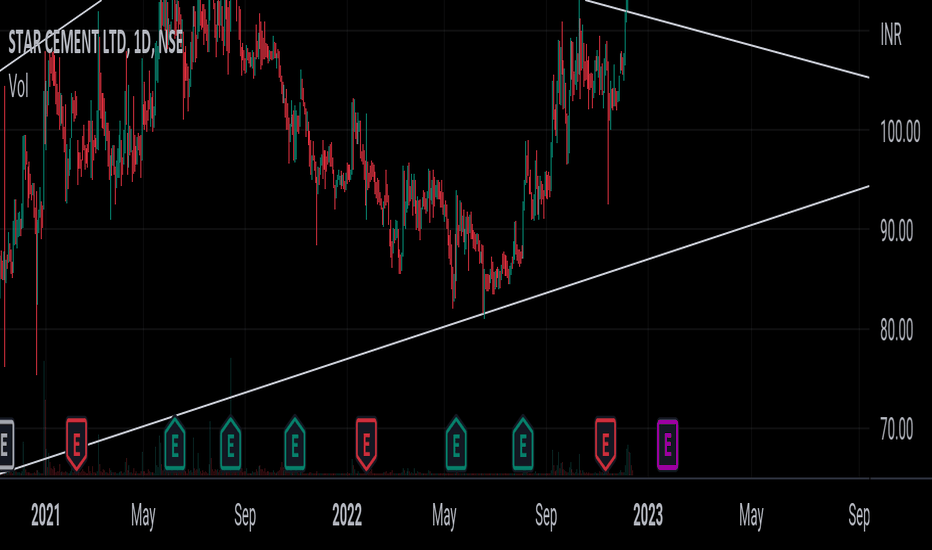Click the 2022 time axis label
Image resolution: width=932 pixels, height=550 pixels.
tap(347, 515)
